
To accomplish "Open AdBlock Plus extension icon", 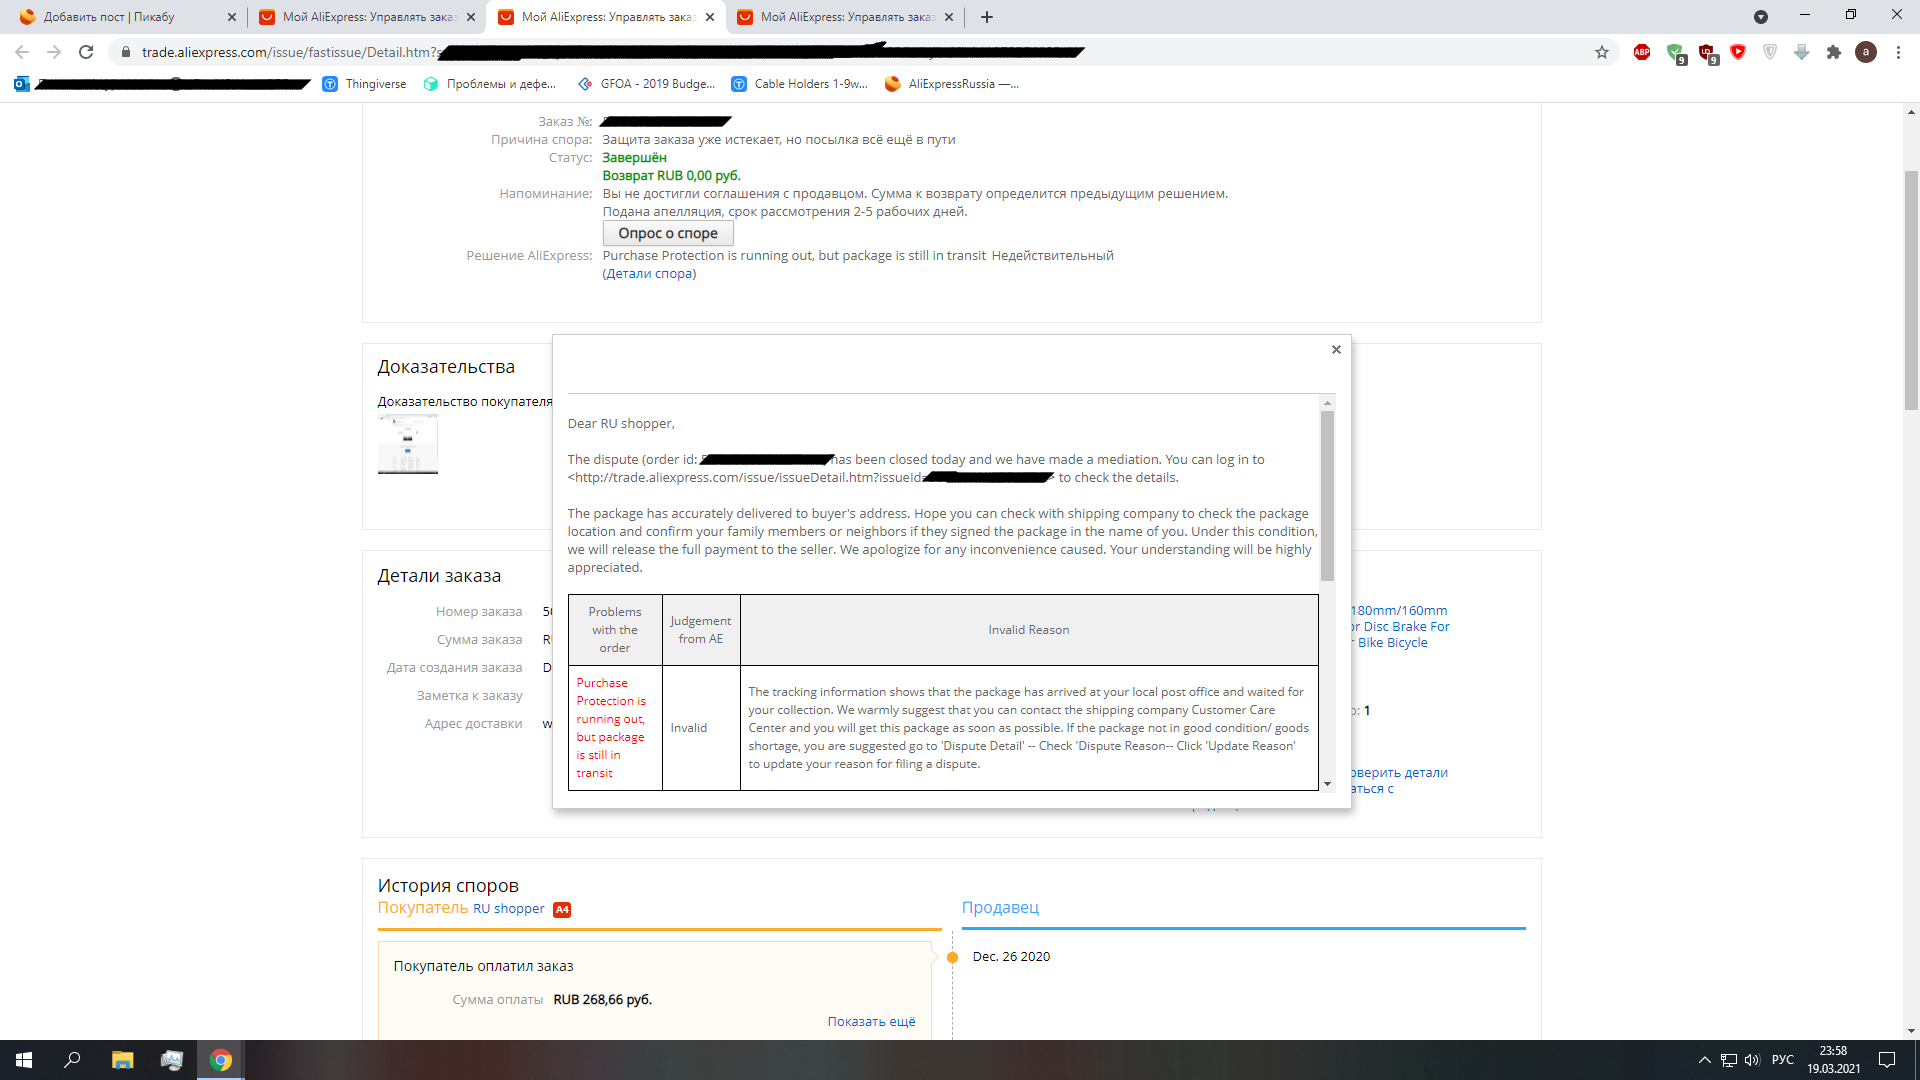I will [1642, 52].
